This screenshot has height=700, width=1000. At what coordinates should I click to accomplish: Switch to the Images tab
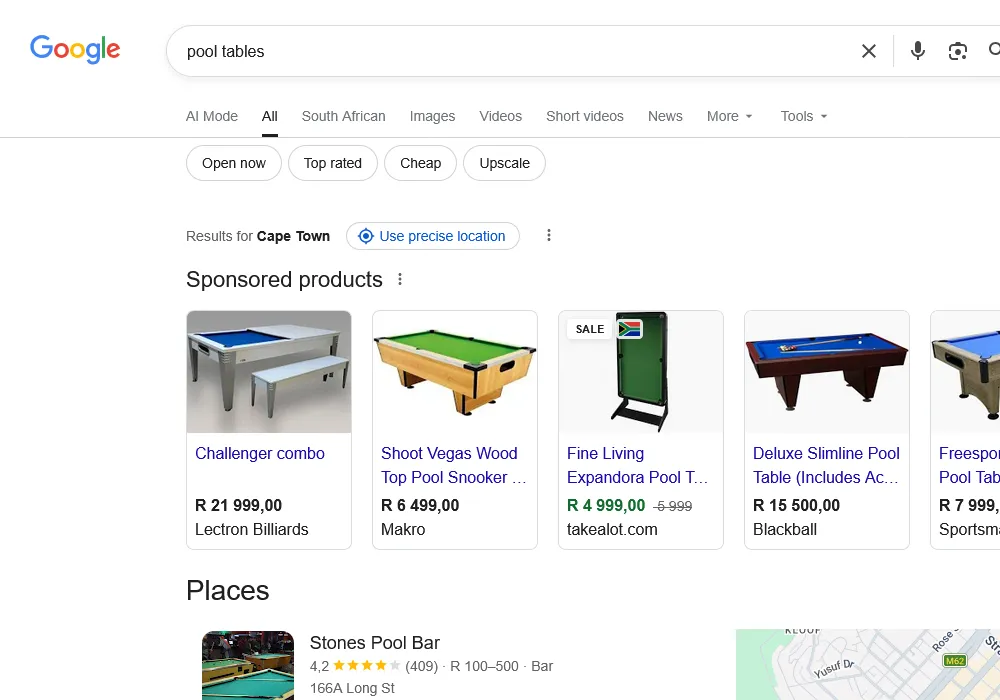tap(432, 116)
